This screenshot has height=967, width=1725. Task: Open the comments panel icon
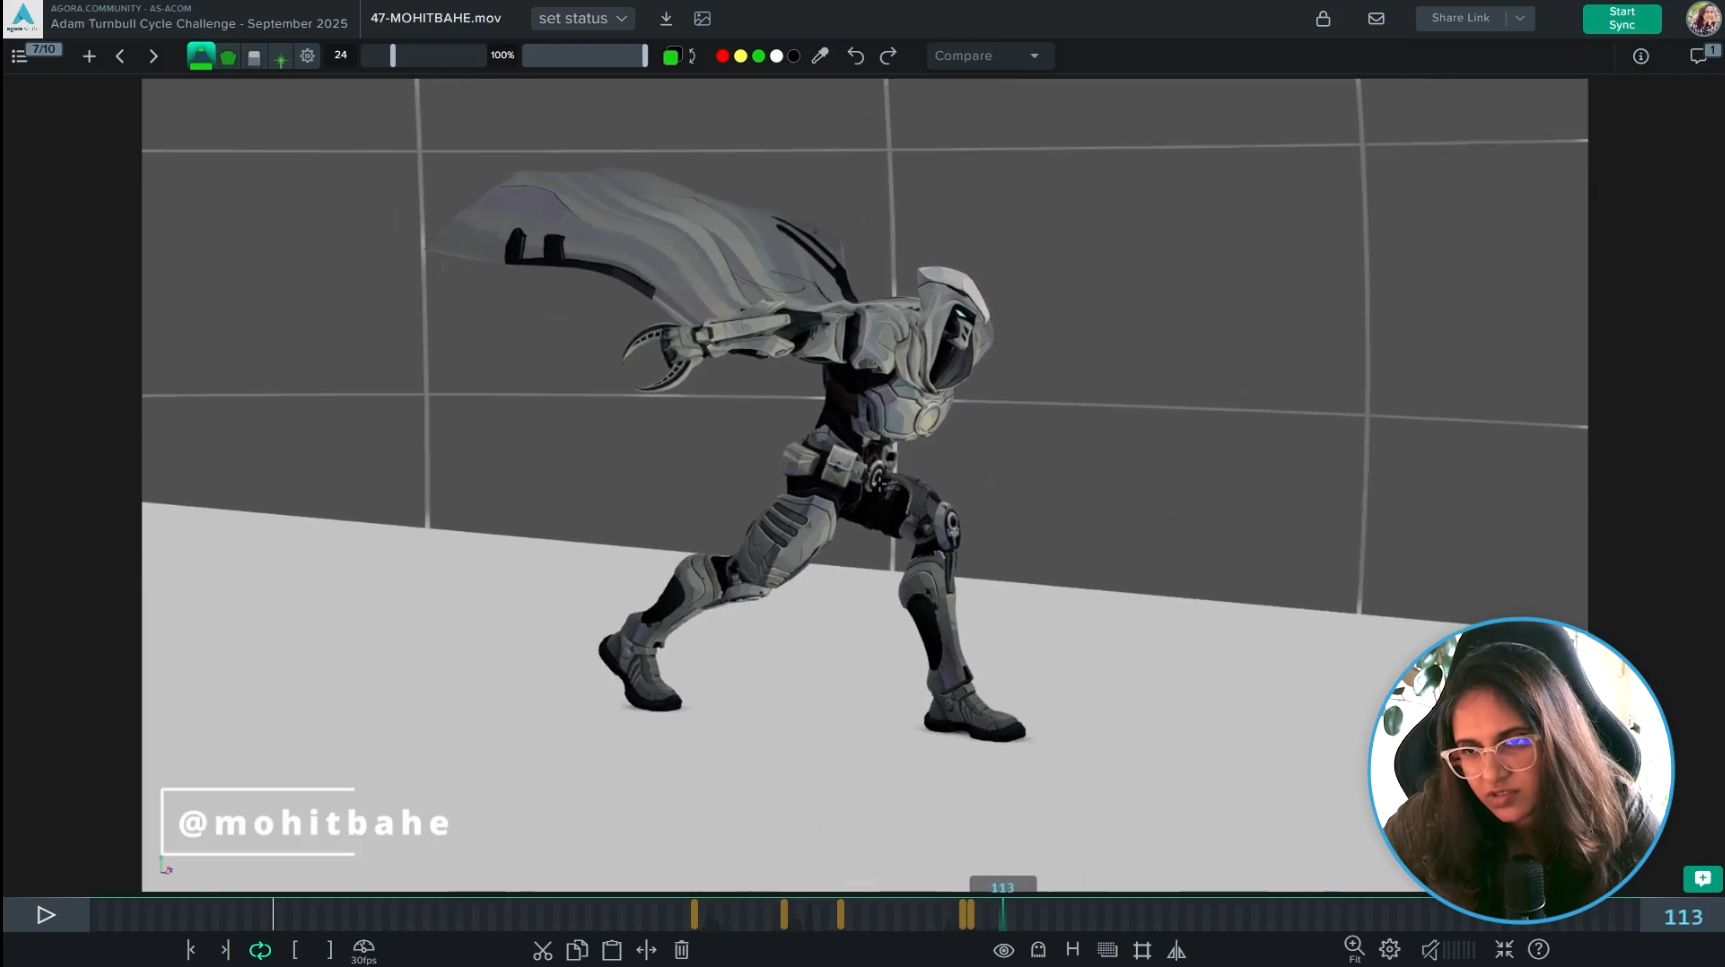click(1699, 56)
